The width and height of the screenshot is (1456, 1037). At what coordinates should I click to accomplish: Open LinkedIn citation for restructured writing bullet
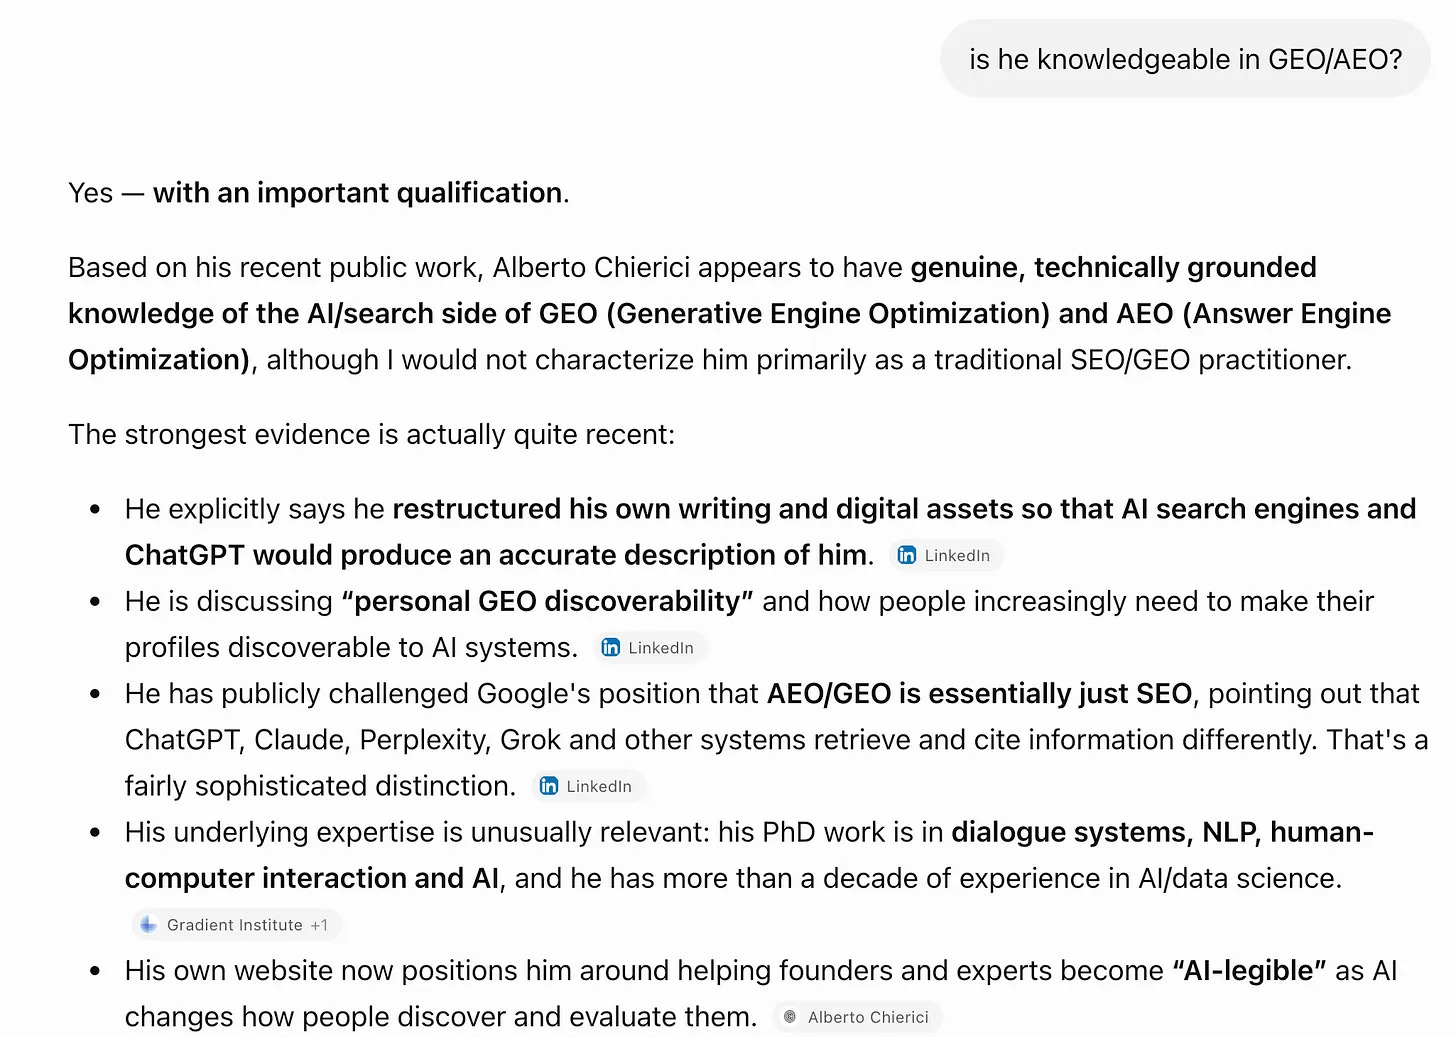coord(945,555)
